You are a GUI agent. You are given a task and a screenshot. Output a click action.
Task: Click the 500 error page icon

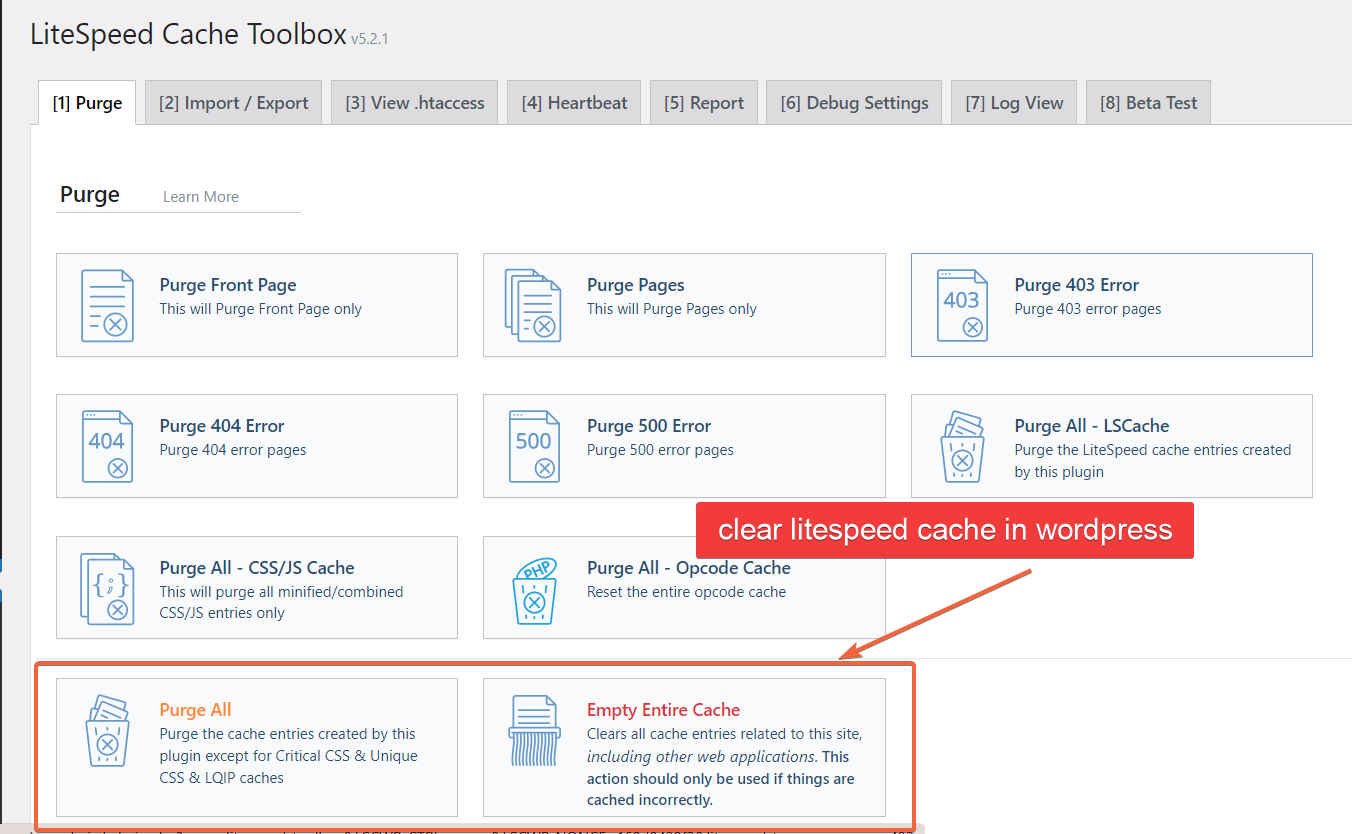pyautogui.click(x=533, y=446)
